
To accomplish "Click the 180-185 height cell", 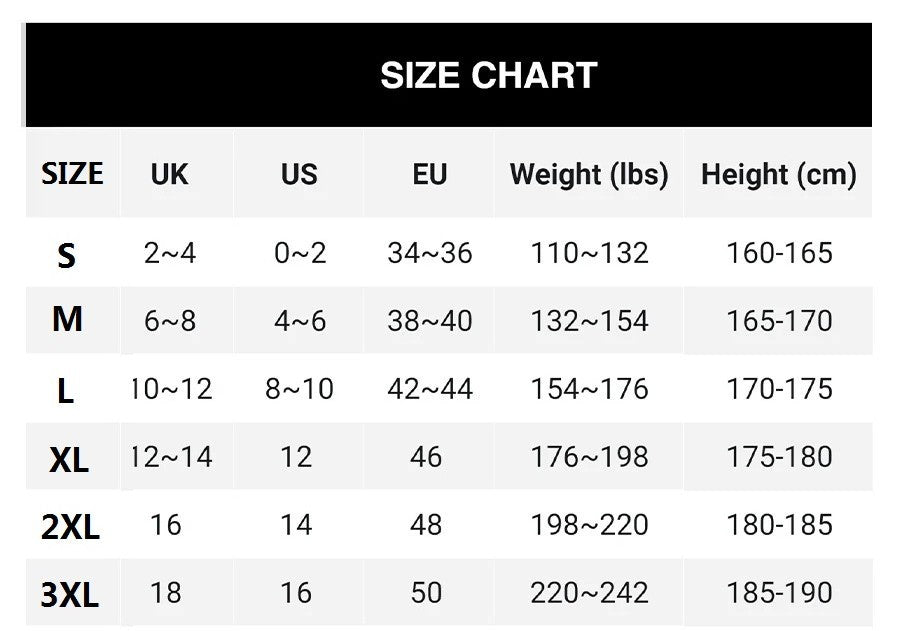I will (779, 525).
